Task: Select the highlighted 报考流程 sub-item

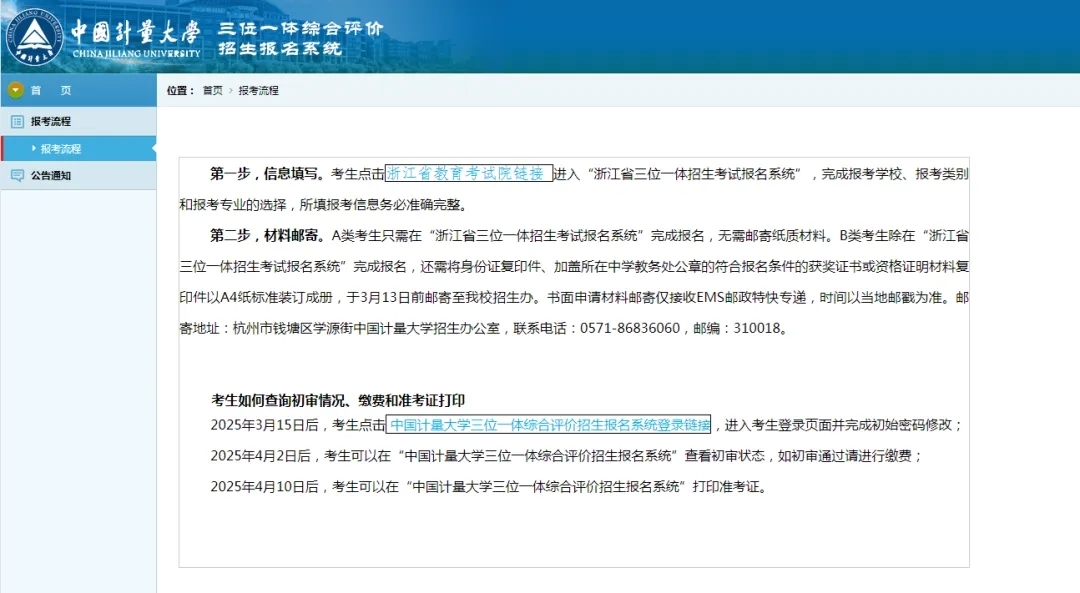Action: [x=61, y=148]
